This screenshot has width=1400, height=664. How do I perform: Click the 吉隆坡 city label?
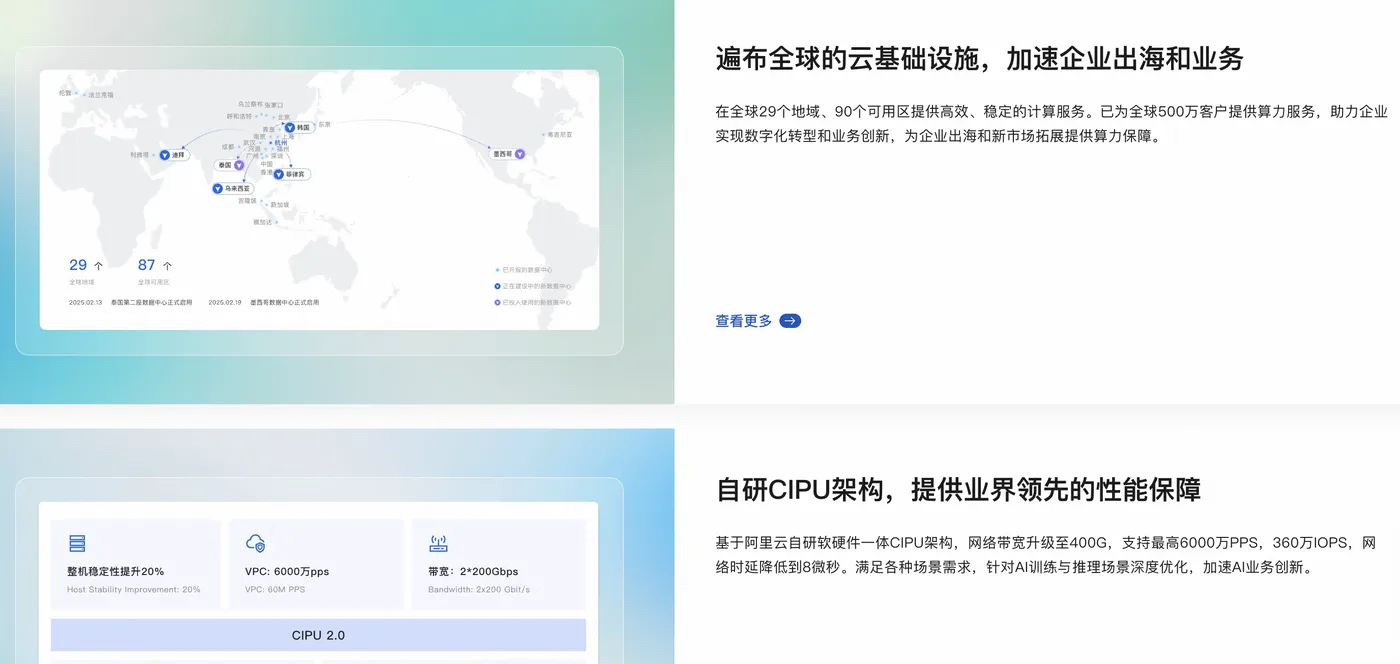[247, 201]
